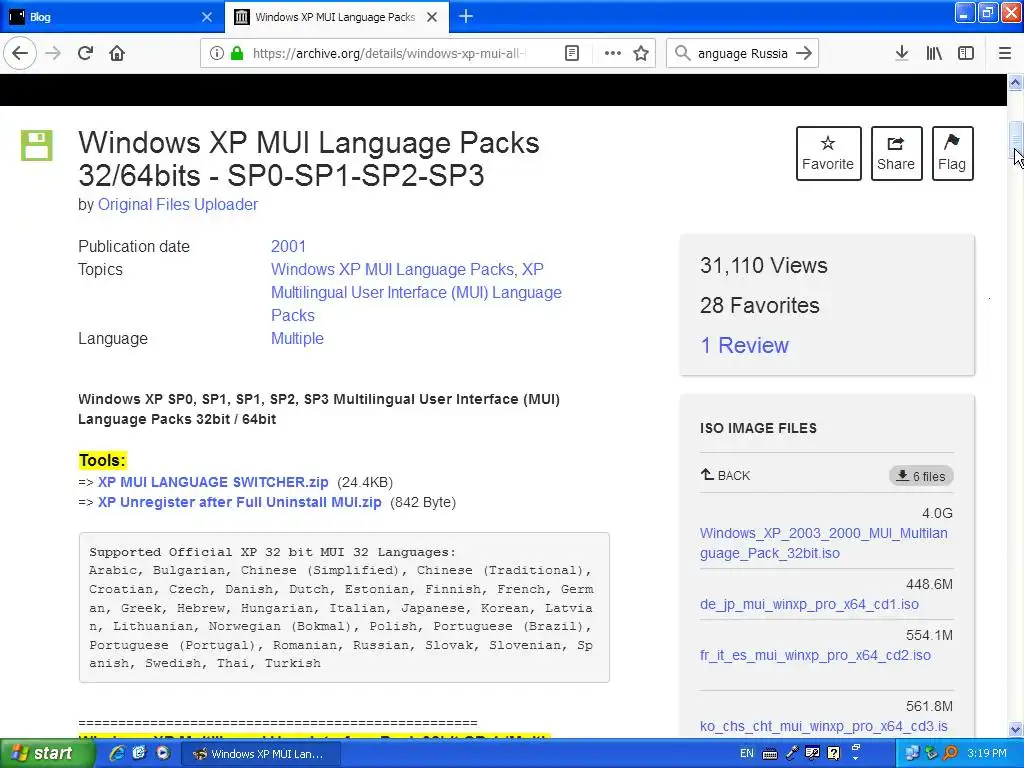Viewport: 1024px width, 768px height.
Task: Click the green floppy disk software icon
Action: [37, 145]
